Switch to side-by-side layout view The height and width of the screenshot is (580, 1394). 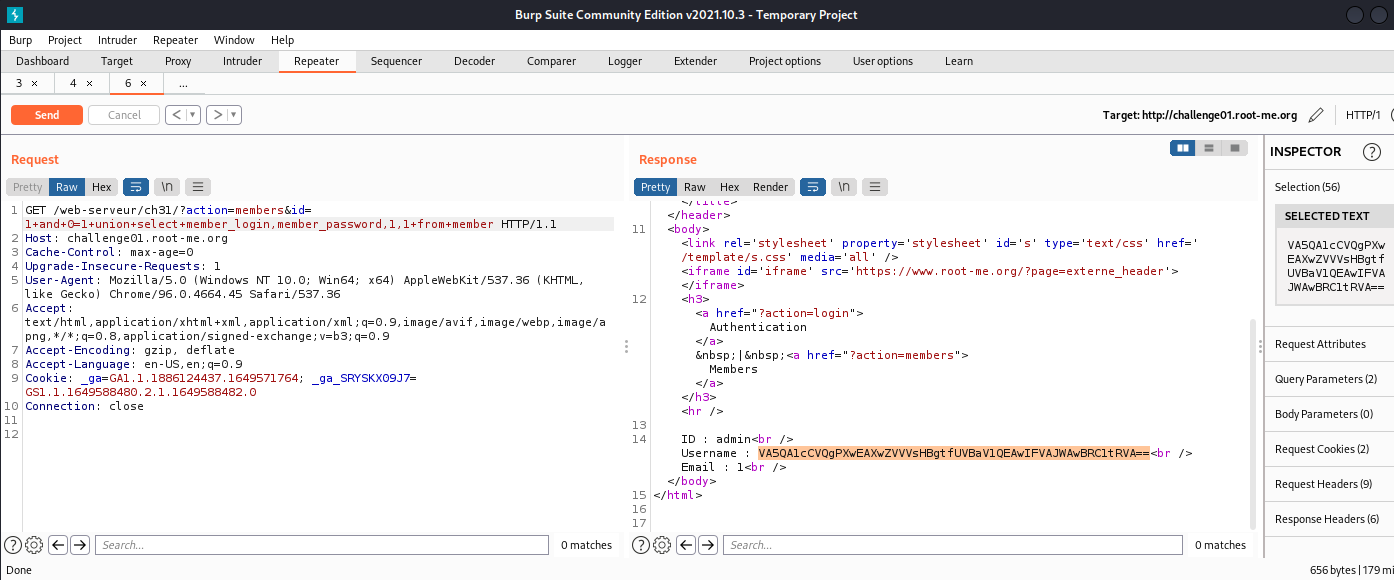click(x=1184, y=148)
